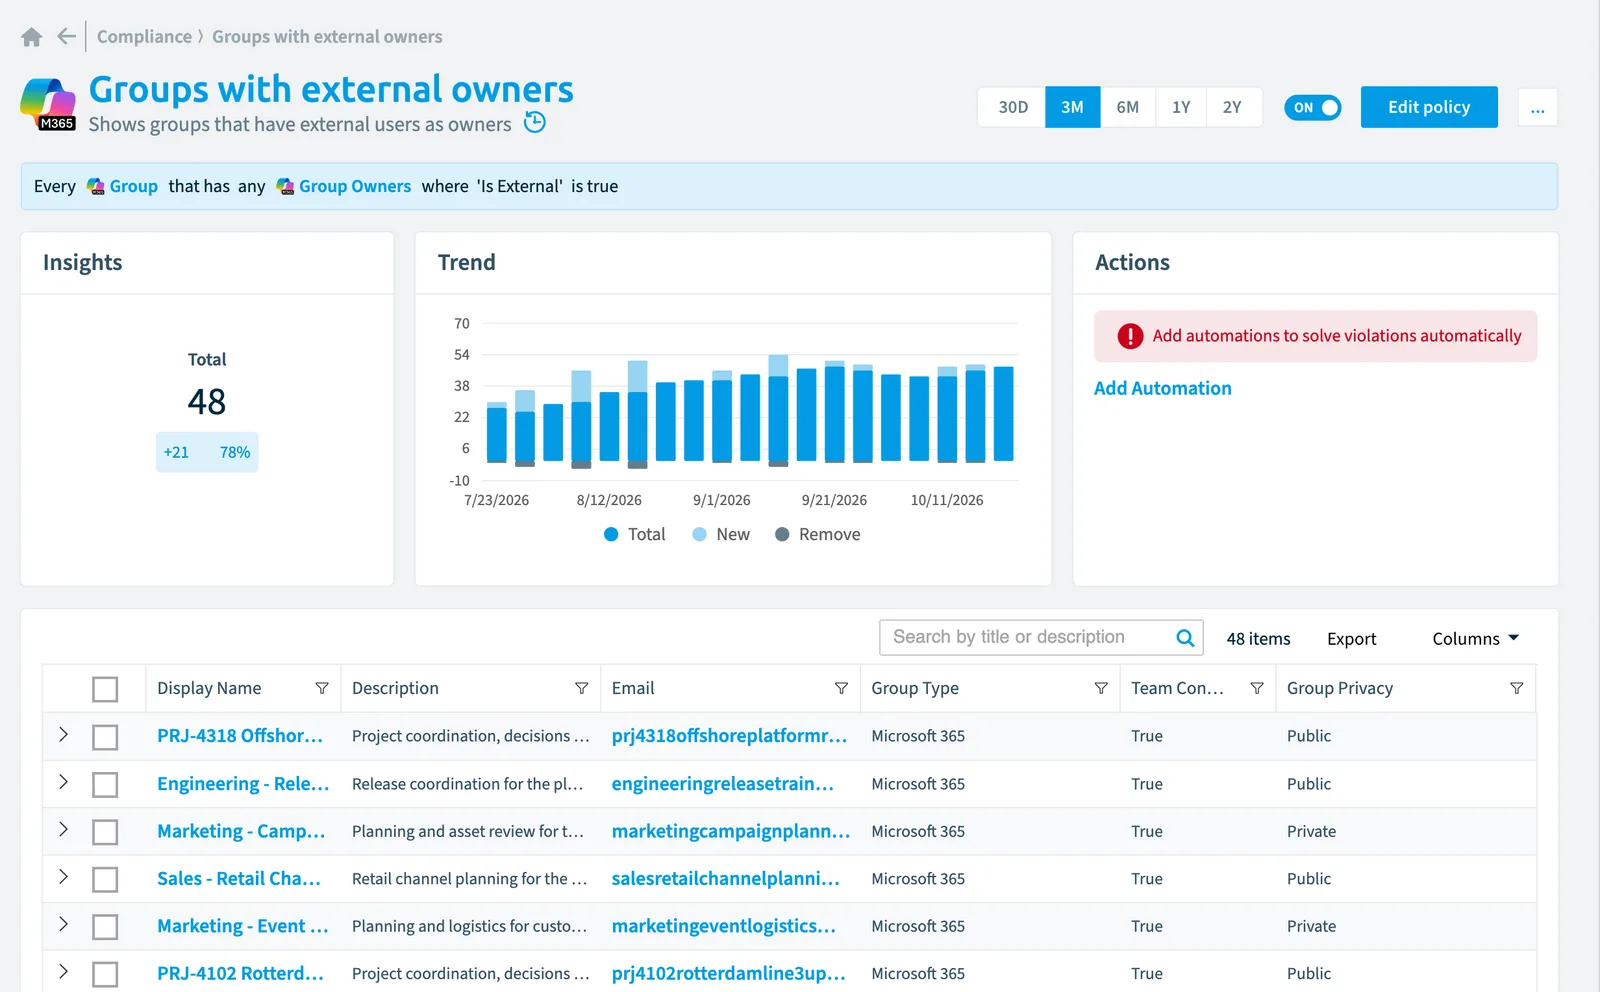The width and height of the screenshot is (1600, 992).
Task: Click the Group Owners icon in rule
Action: [285, 187]
